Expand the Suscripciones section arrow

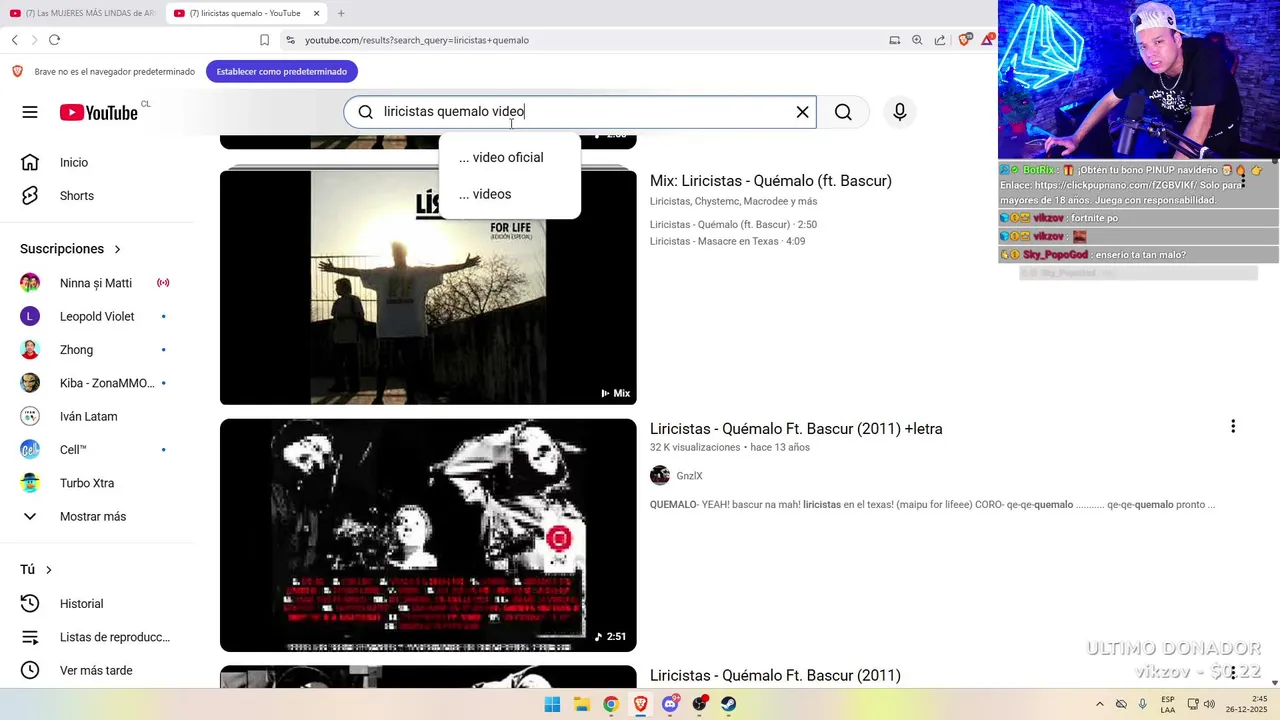(x=117, y=249)
